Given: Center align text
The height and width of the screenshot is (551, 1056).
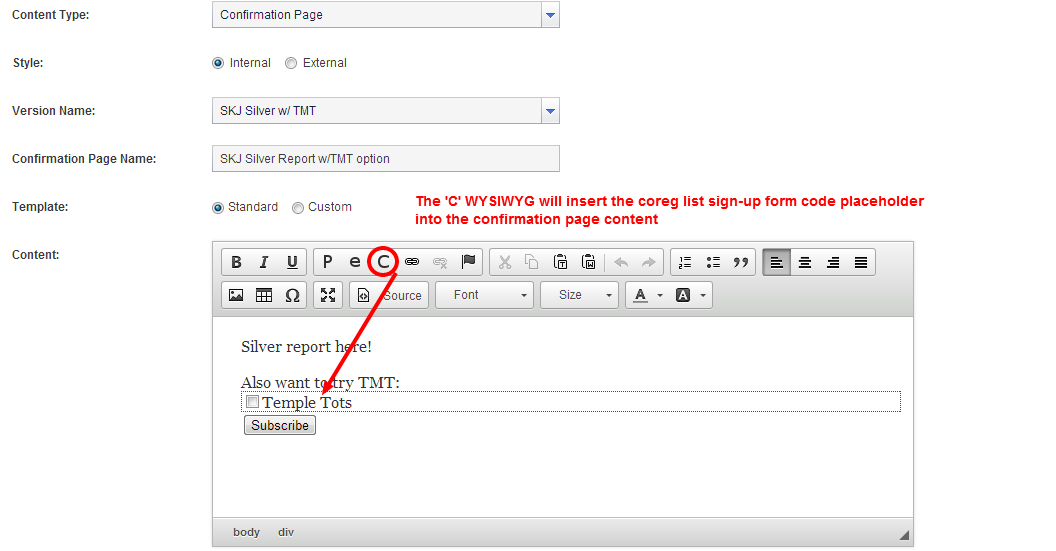Looking at the screenshot, I should [x=805, y=262].
